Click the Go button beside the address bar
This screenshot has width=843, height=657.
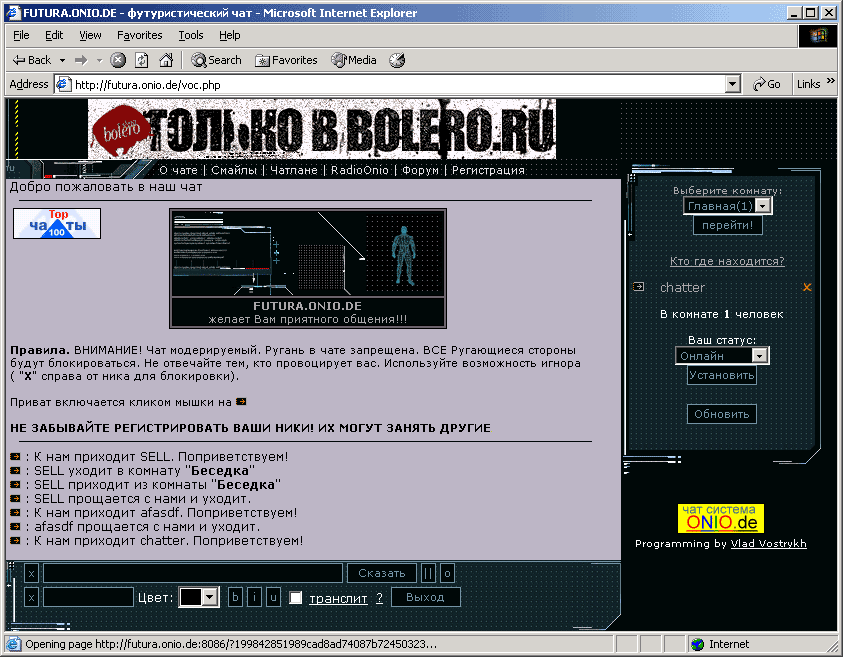tap(767, 84)
